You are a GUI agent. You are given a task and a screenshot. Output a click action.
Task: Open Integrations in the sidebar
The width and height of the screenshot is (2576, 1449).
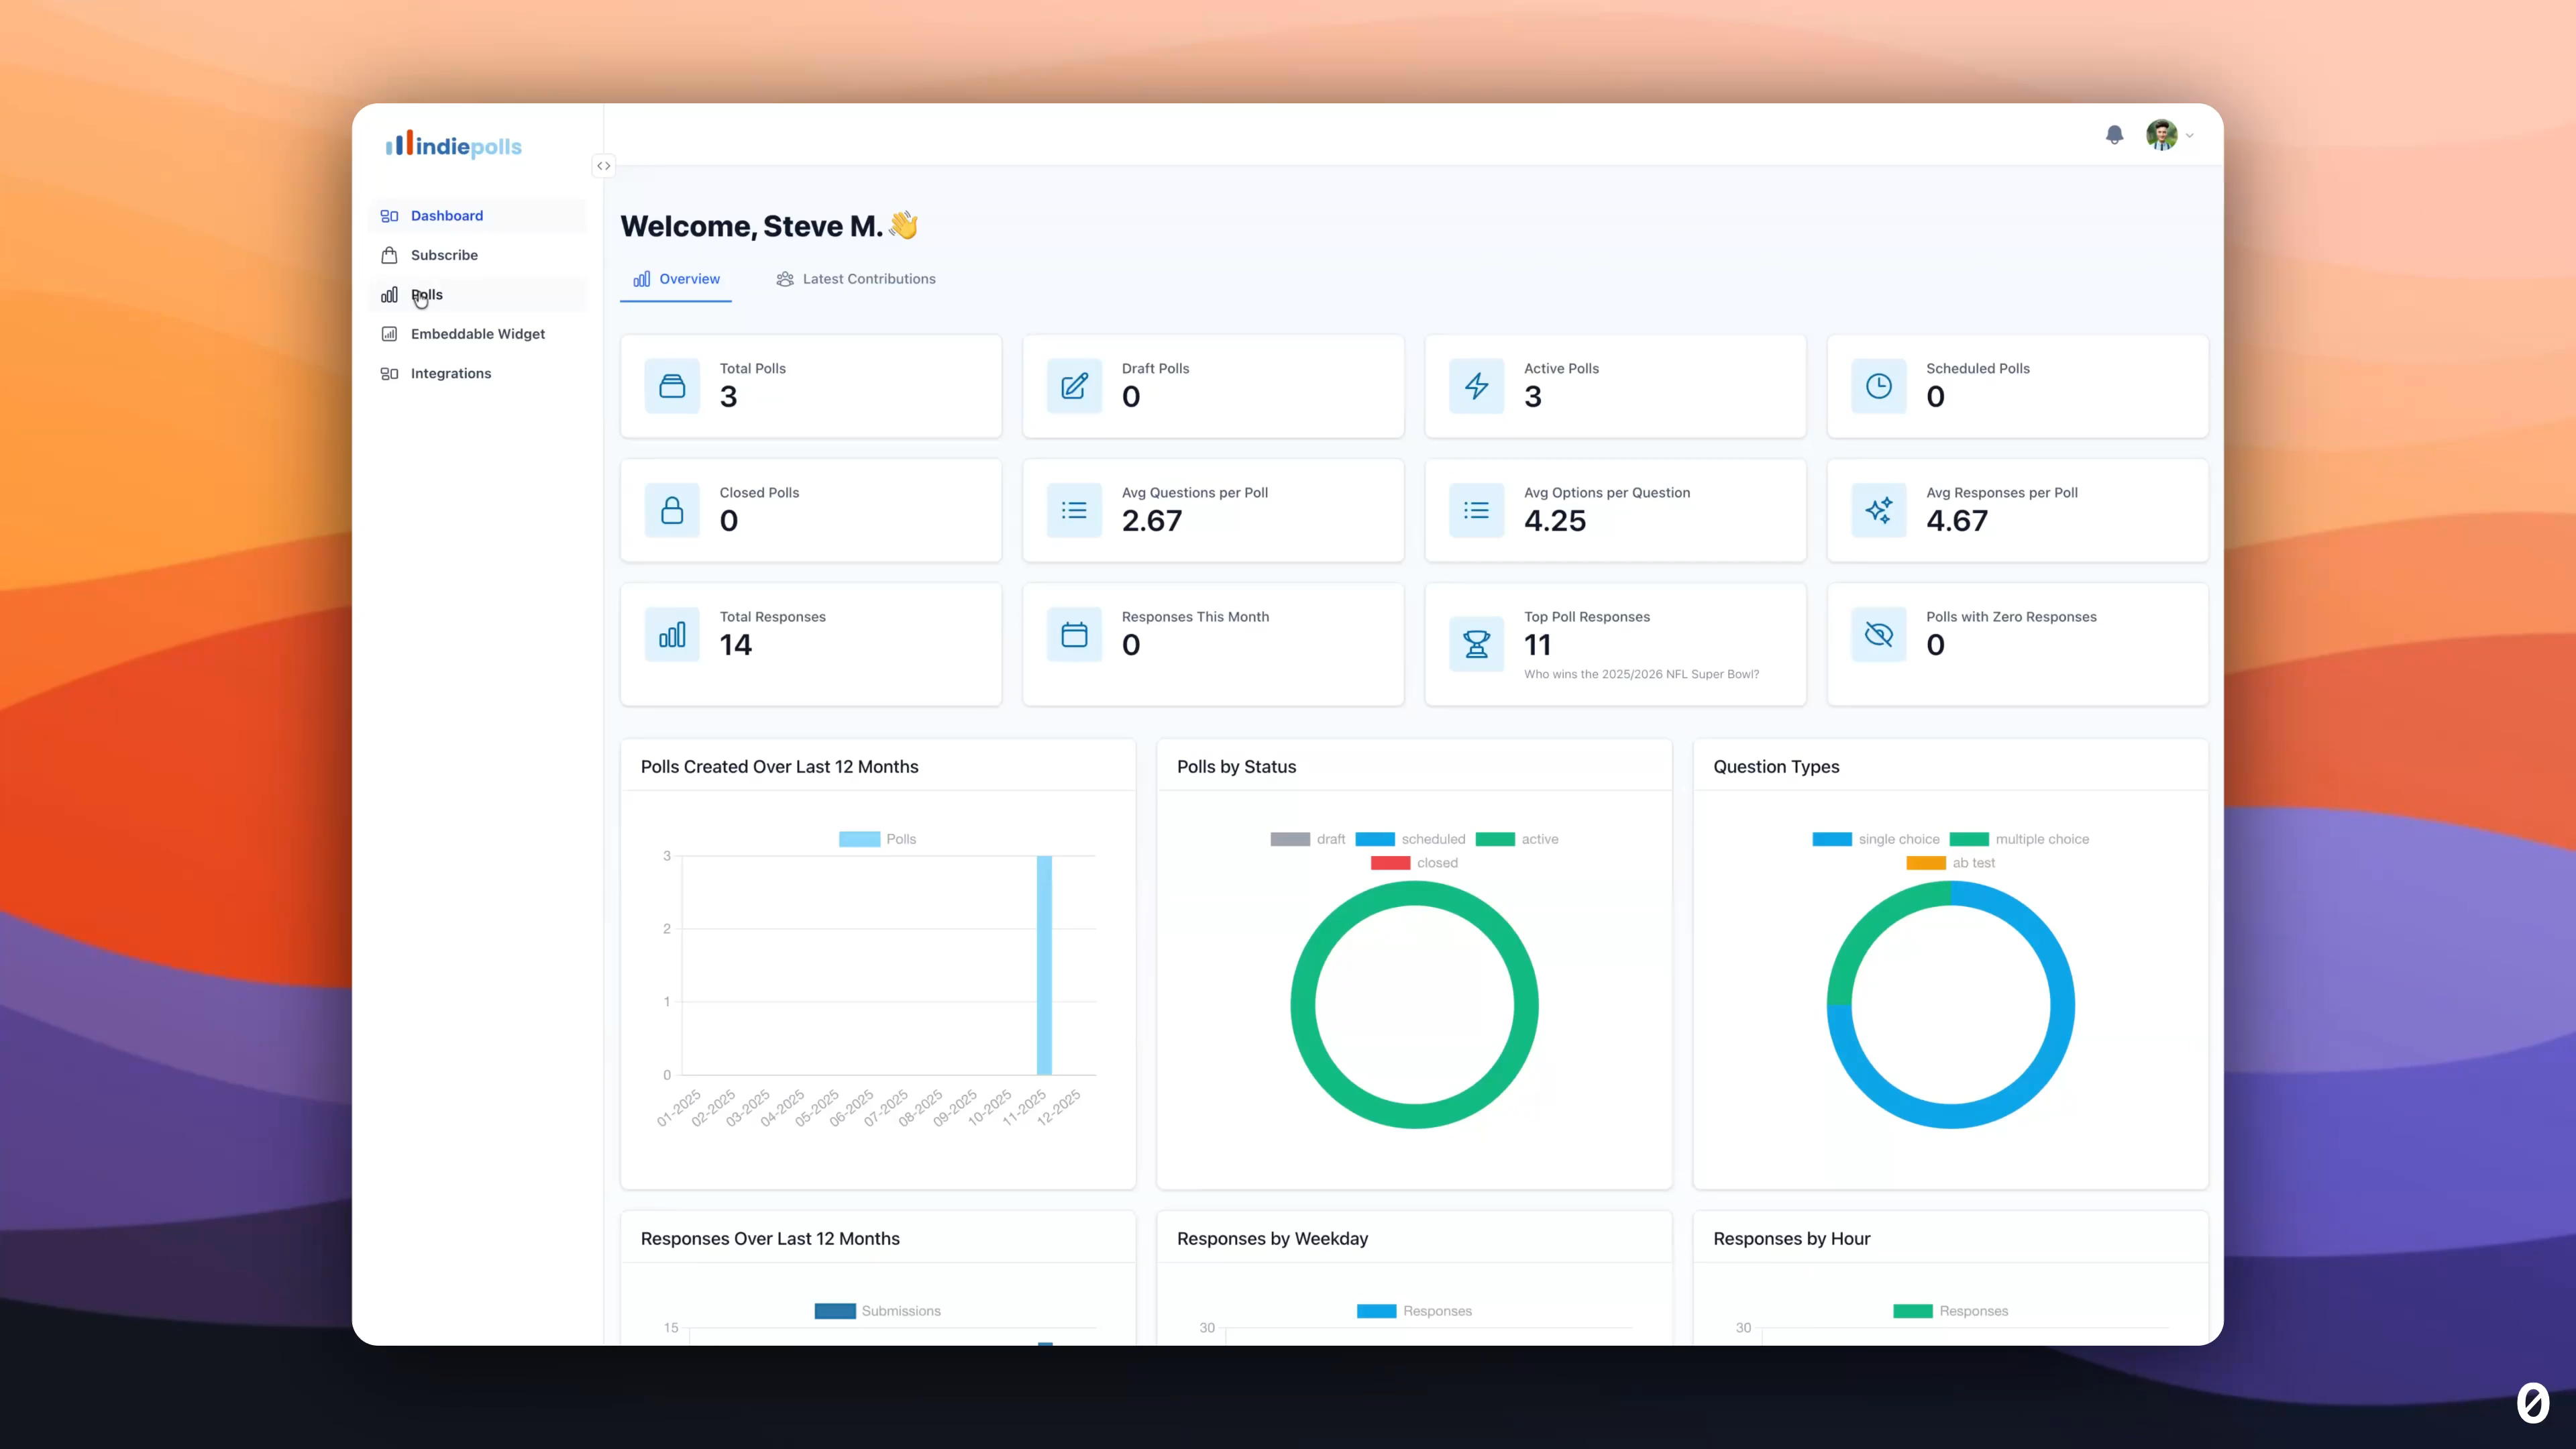478,373
